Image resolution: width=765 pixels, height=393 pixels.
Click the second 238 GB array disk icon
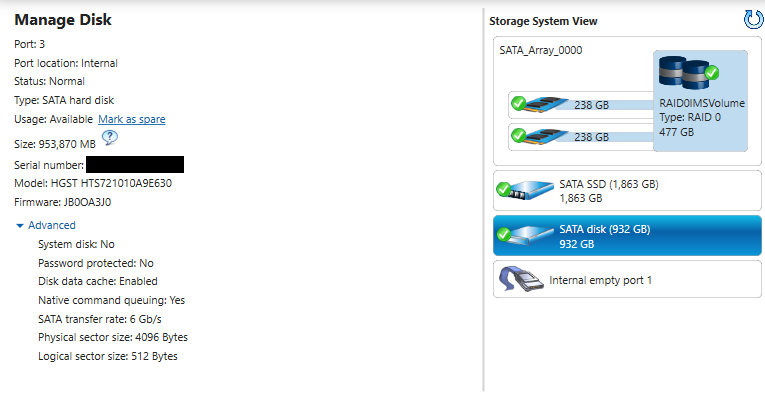[x=539, y=137]
